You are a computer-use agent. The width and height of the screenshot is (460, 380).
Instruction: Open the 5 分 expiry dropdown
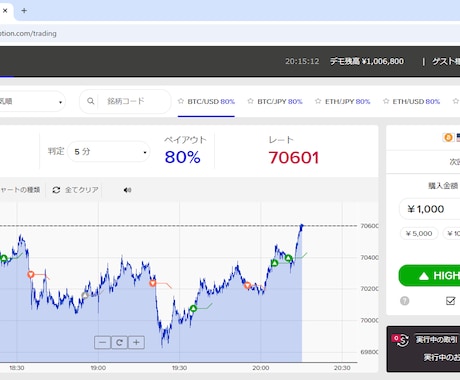109,152
